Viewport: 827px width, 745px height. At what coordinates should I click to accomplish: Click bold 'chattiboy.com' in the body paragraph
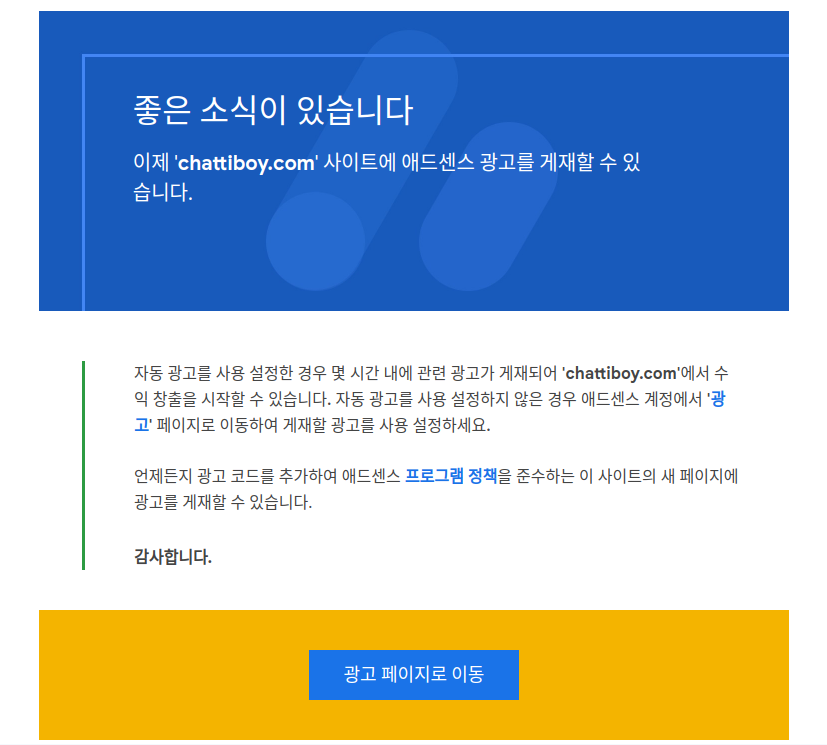click(x=620, y=373)
